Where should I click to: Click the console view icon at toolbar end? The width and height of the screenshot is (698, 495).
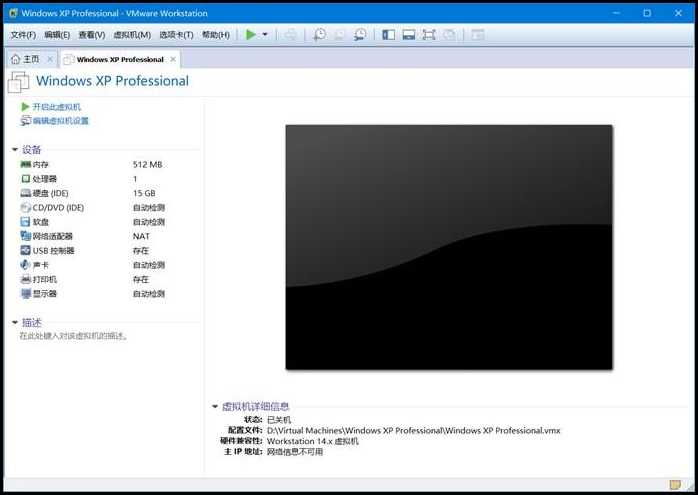click(478, 34)
